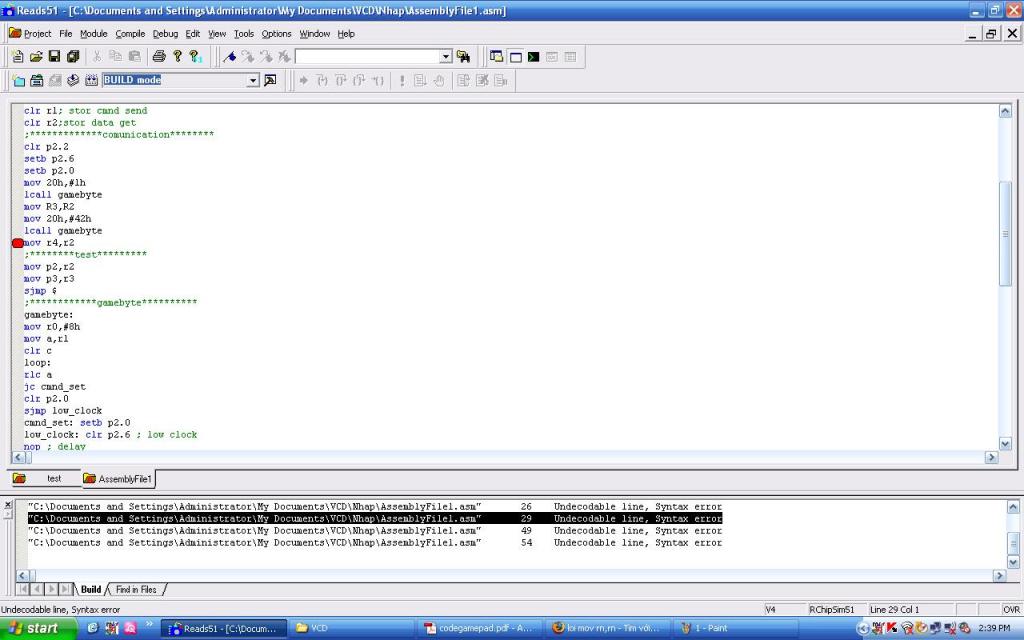The height and width of the screenshot is (640, 1024).
Task: Click the new project icon on second toolbar
Action: point(18,80)
